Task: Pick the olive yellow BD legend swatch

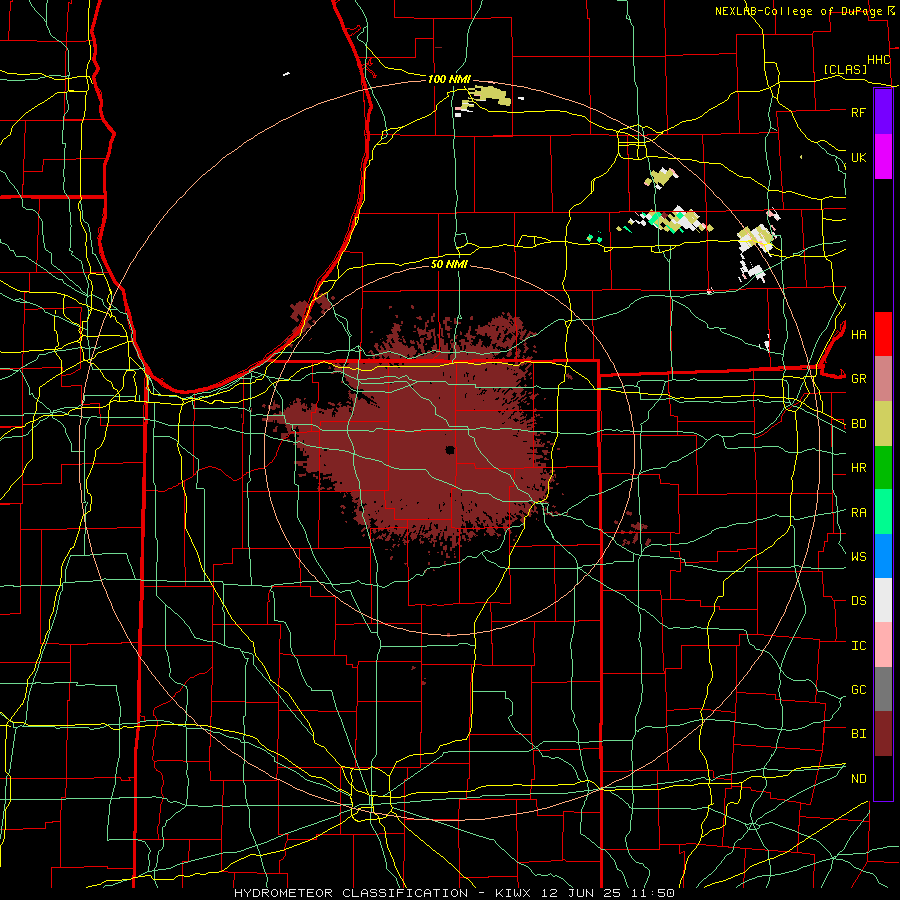Action: tap(883, 423)
